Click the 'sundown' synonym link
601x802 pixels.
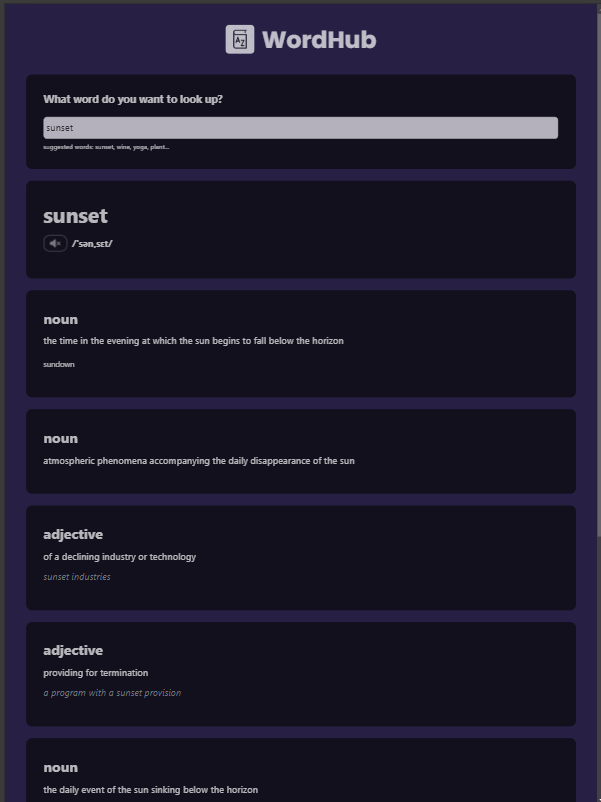(58, 364)
